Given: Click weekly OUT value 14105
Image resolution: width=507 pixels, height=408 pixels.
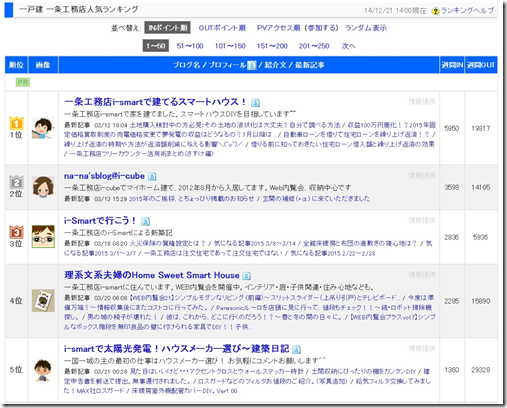Looking at the screenshot, I should [x=481, y=187].
